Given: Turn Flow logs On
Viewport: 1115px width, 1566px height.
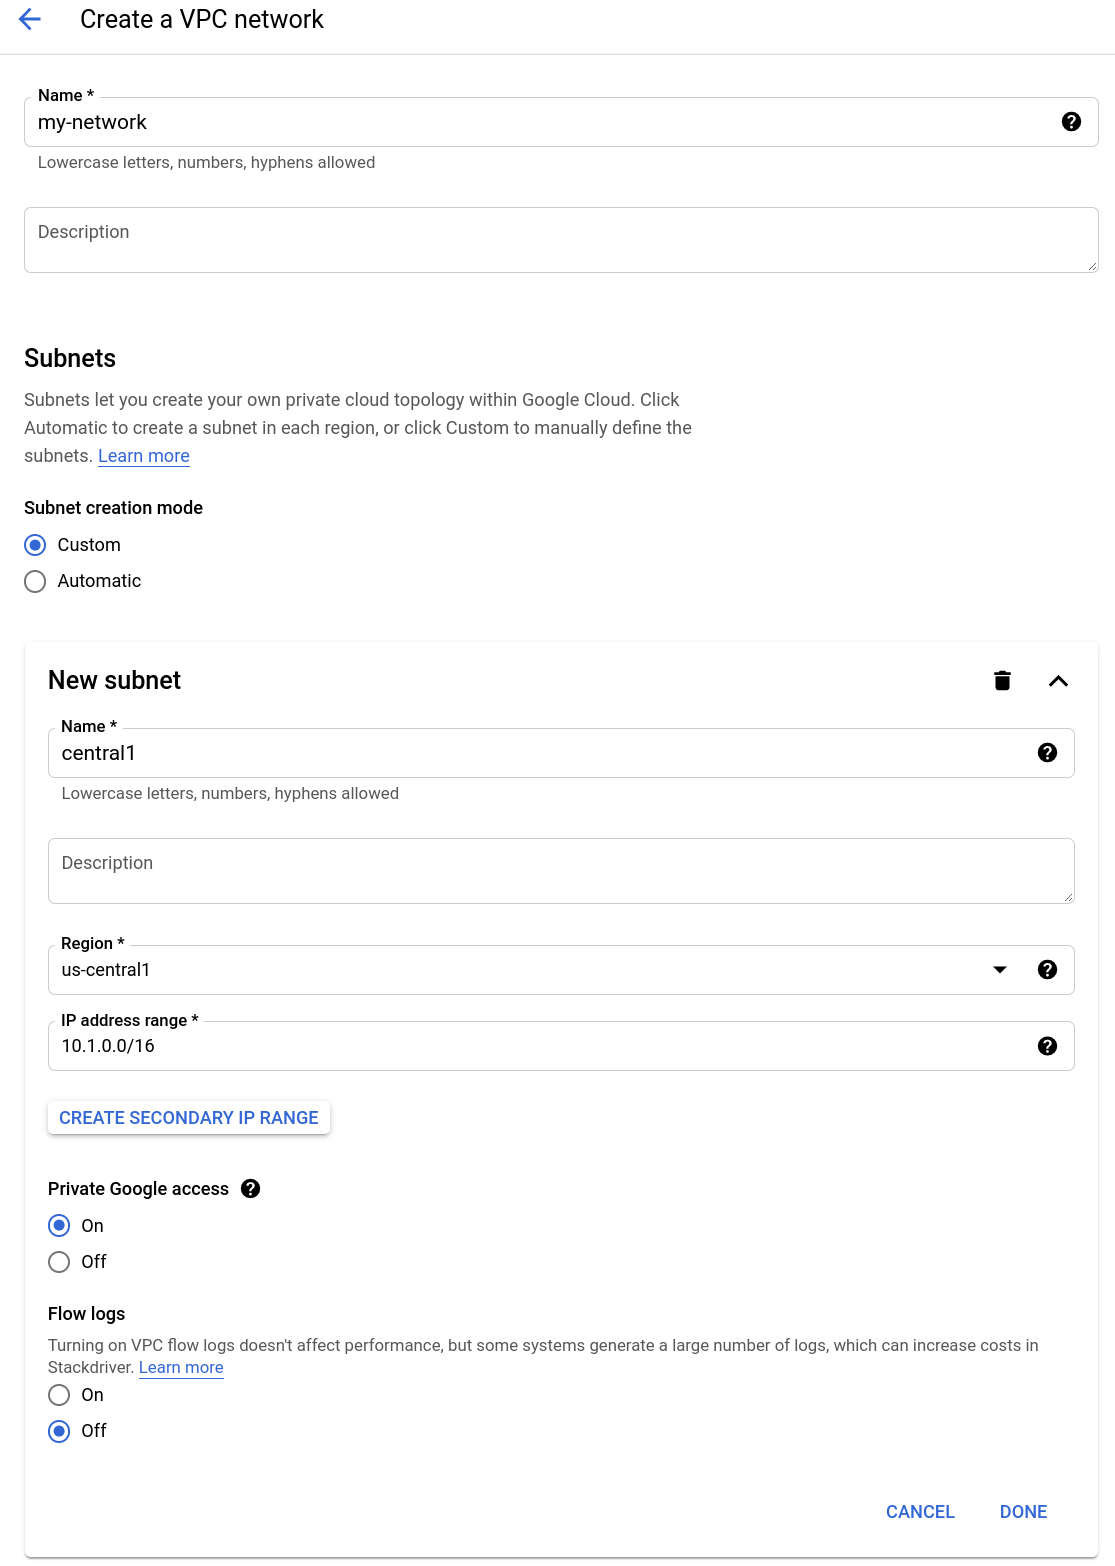Looking at the screenshot, I should coord(59,1395).
